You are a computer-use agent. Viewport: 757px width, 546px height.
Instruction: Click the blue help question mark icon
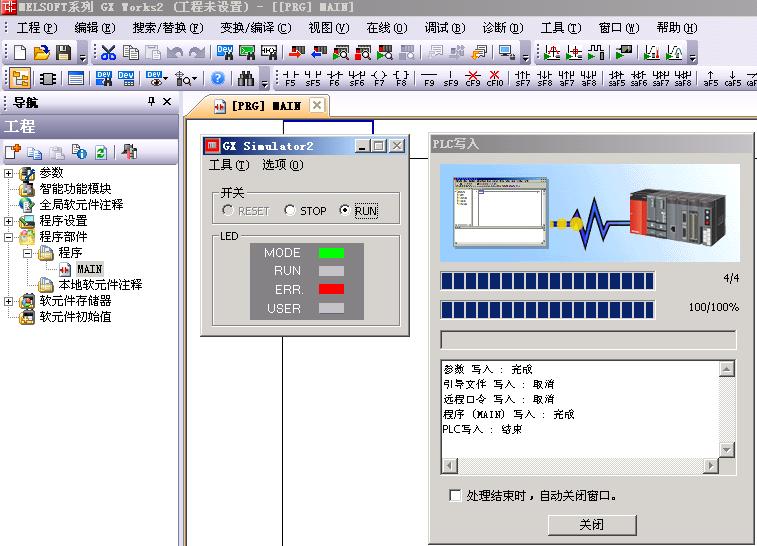point(217,78)
